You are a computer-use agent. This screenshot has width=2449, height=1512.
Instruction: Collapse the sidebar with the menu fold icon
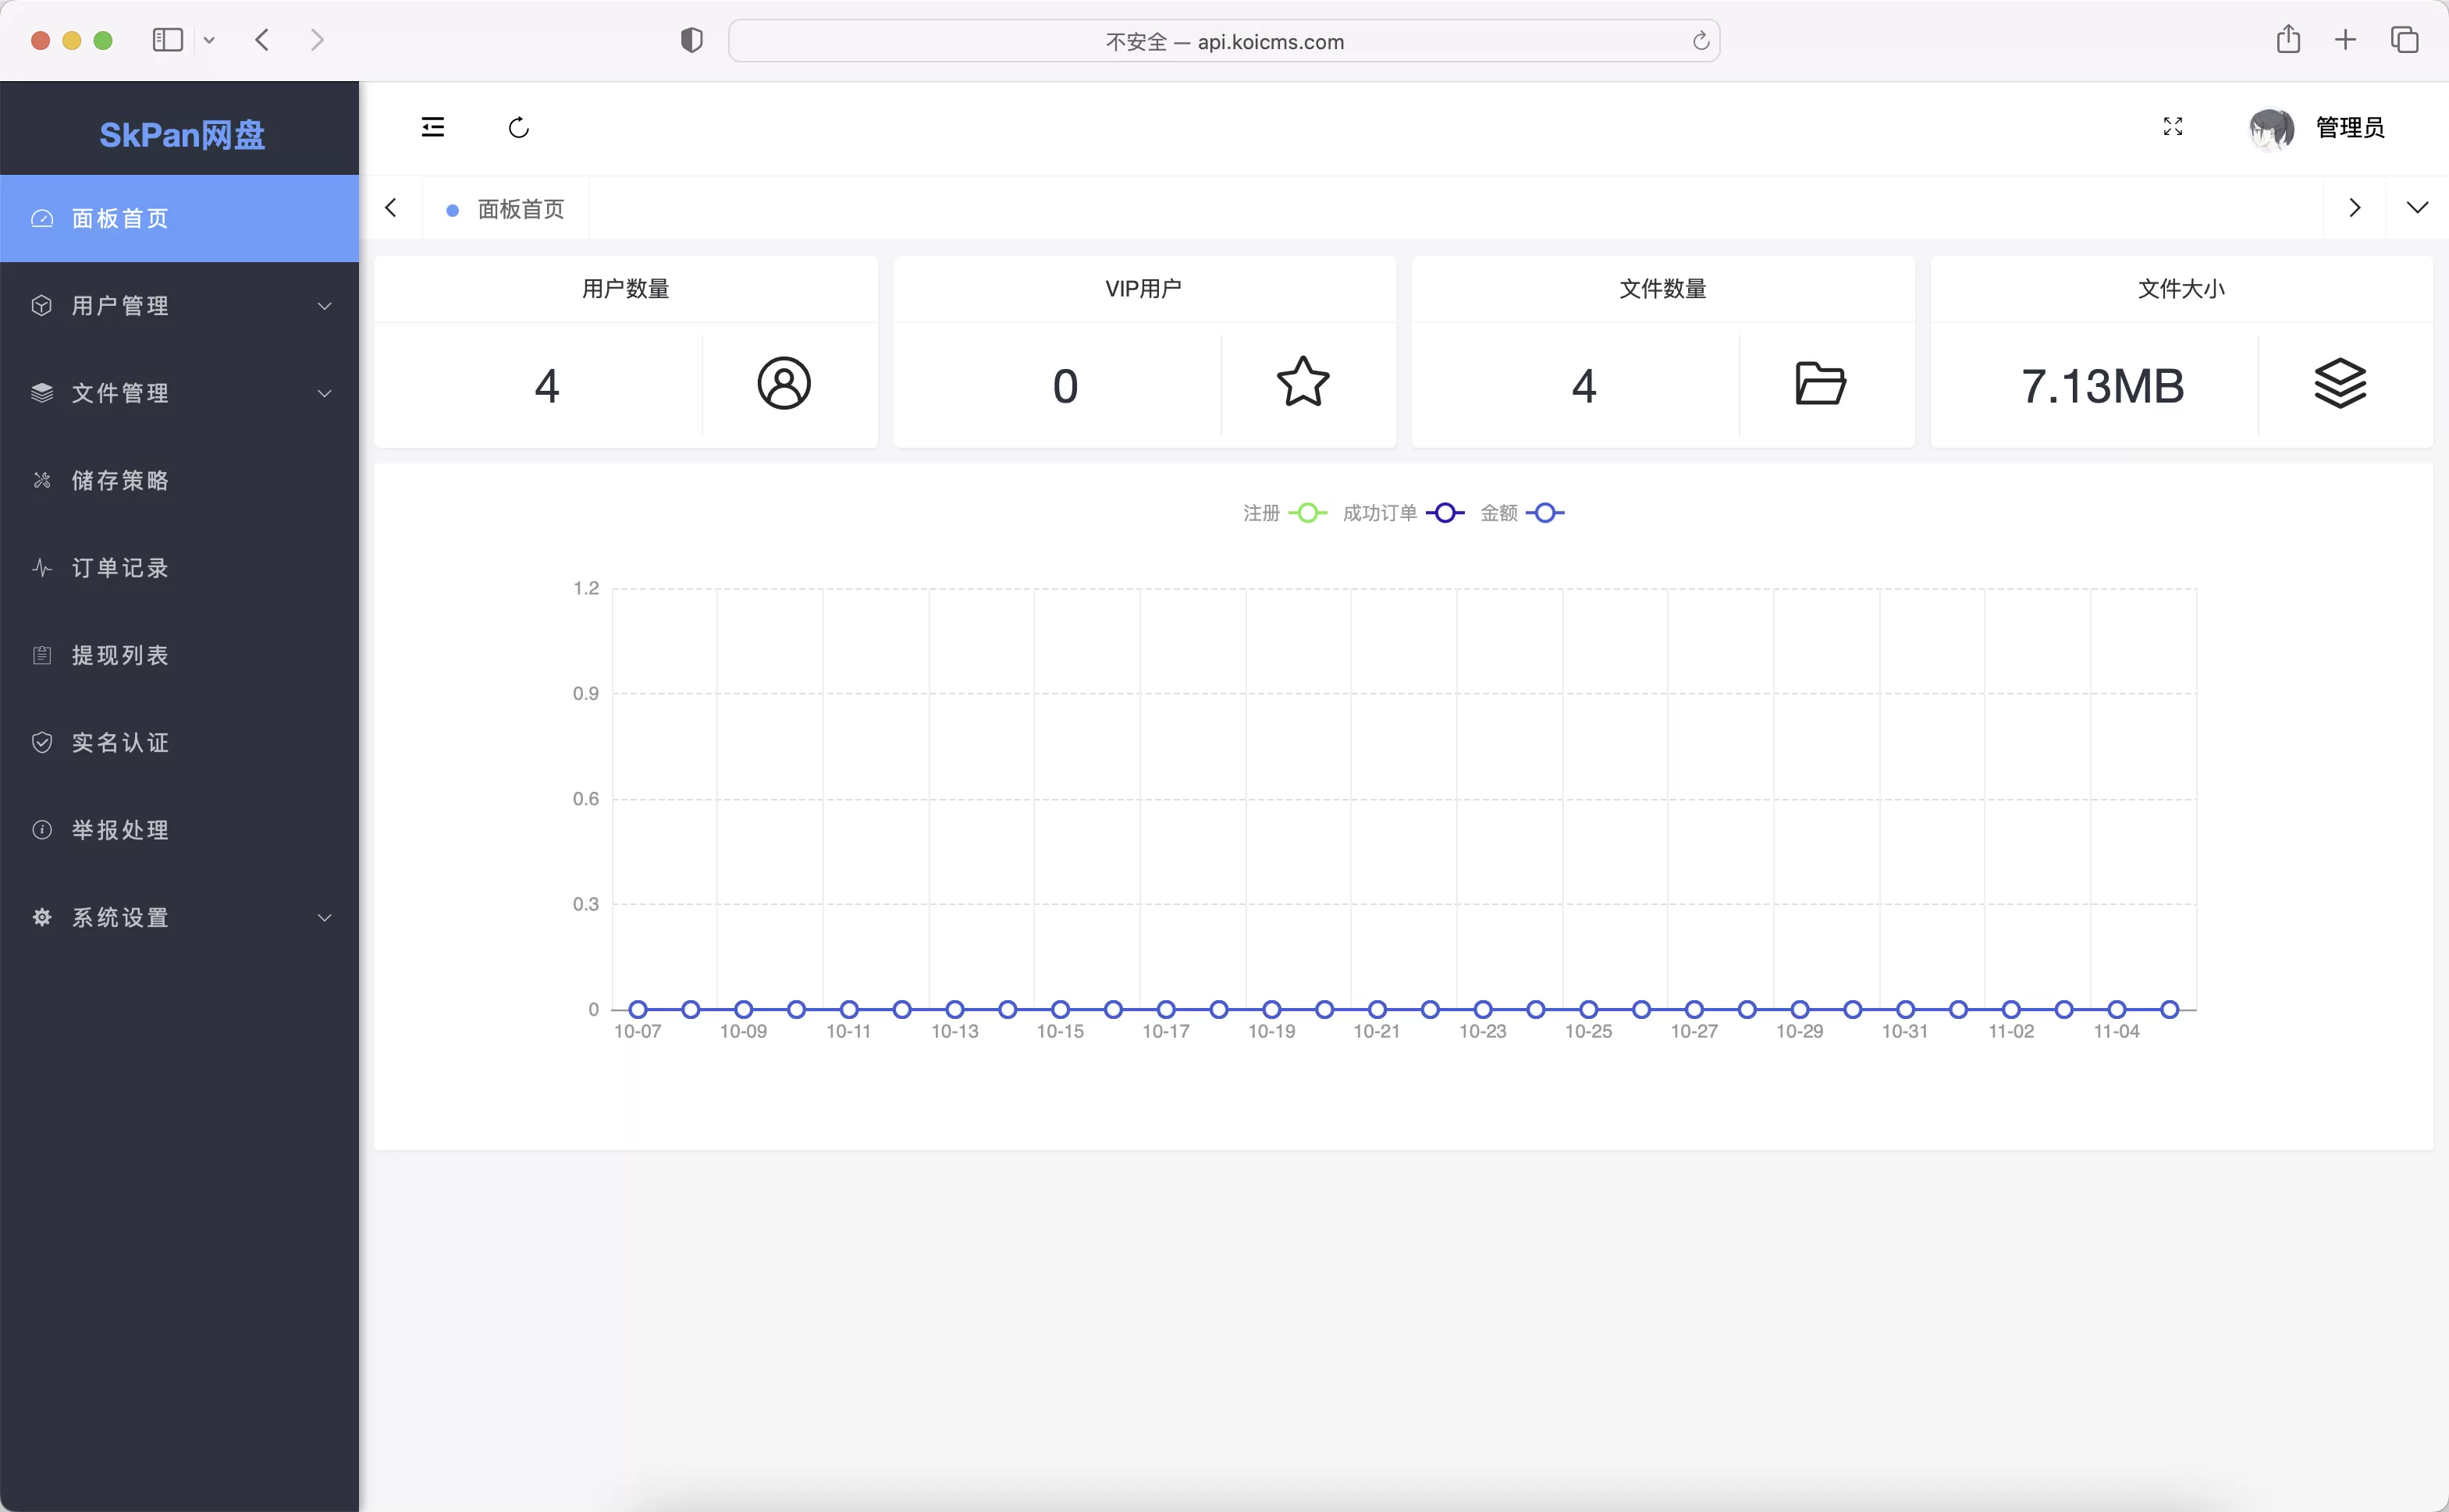coord(433,127)
